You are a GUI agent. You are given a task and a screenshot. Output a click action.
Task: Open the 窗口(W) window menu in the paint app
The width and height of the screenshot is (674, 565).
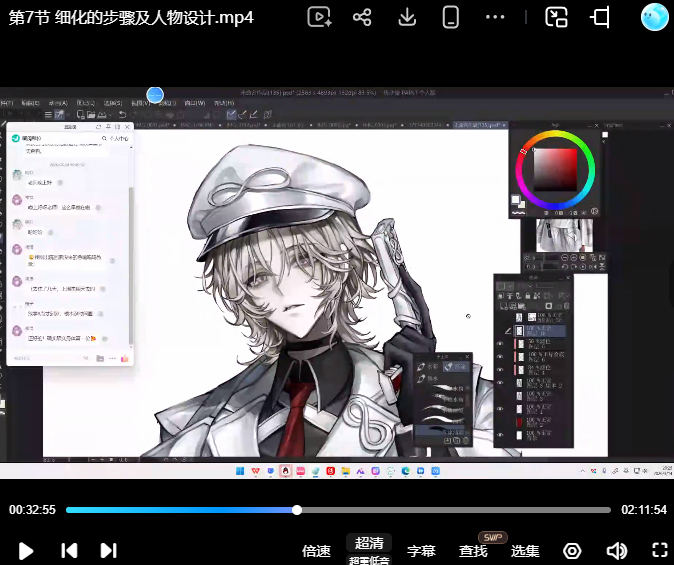(x=195, y=103)
